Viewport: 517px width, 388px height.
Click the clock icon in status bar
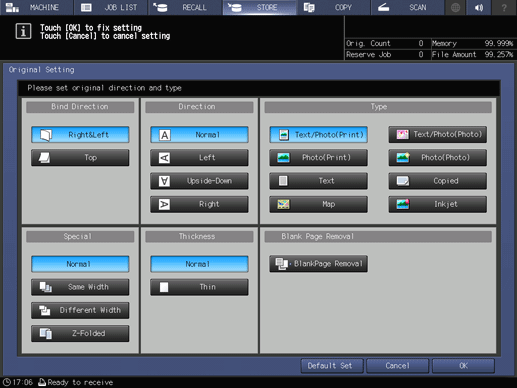[7, 382]
